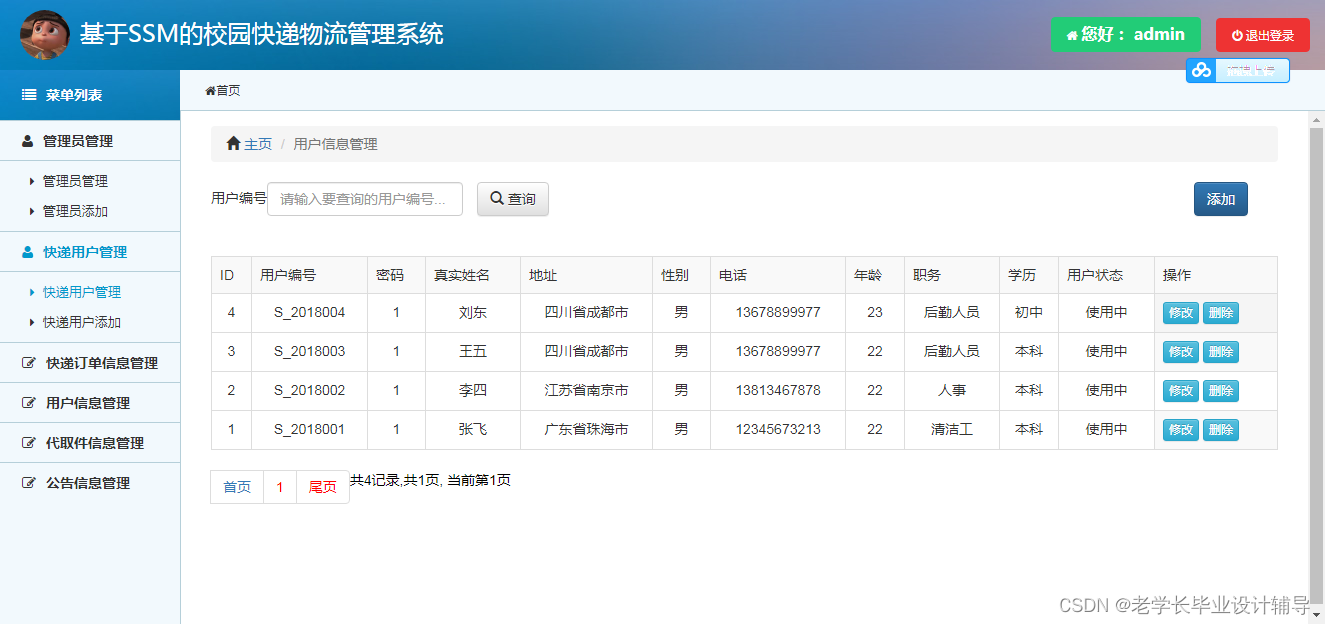Click the system title 基于SSM的校园快递物流管理系统
This screenshot has height=624, width=1325.
point(262,35)
